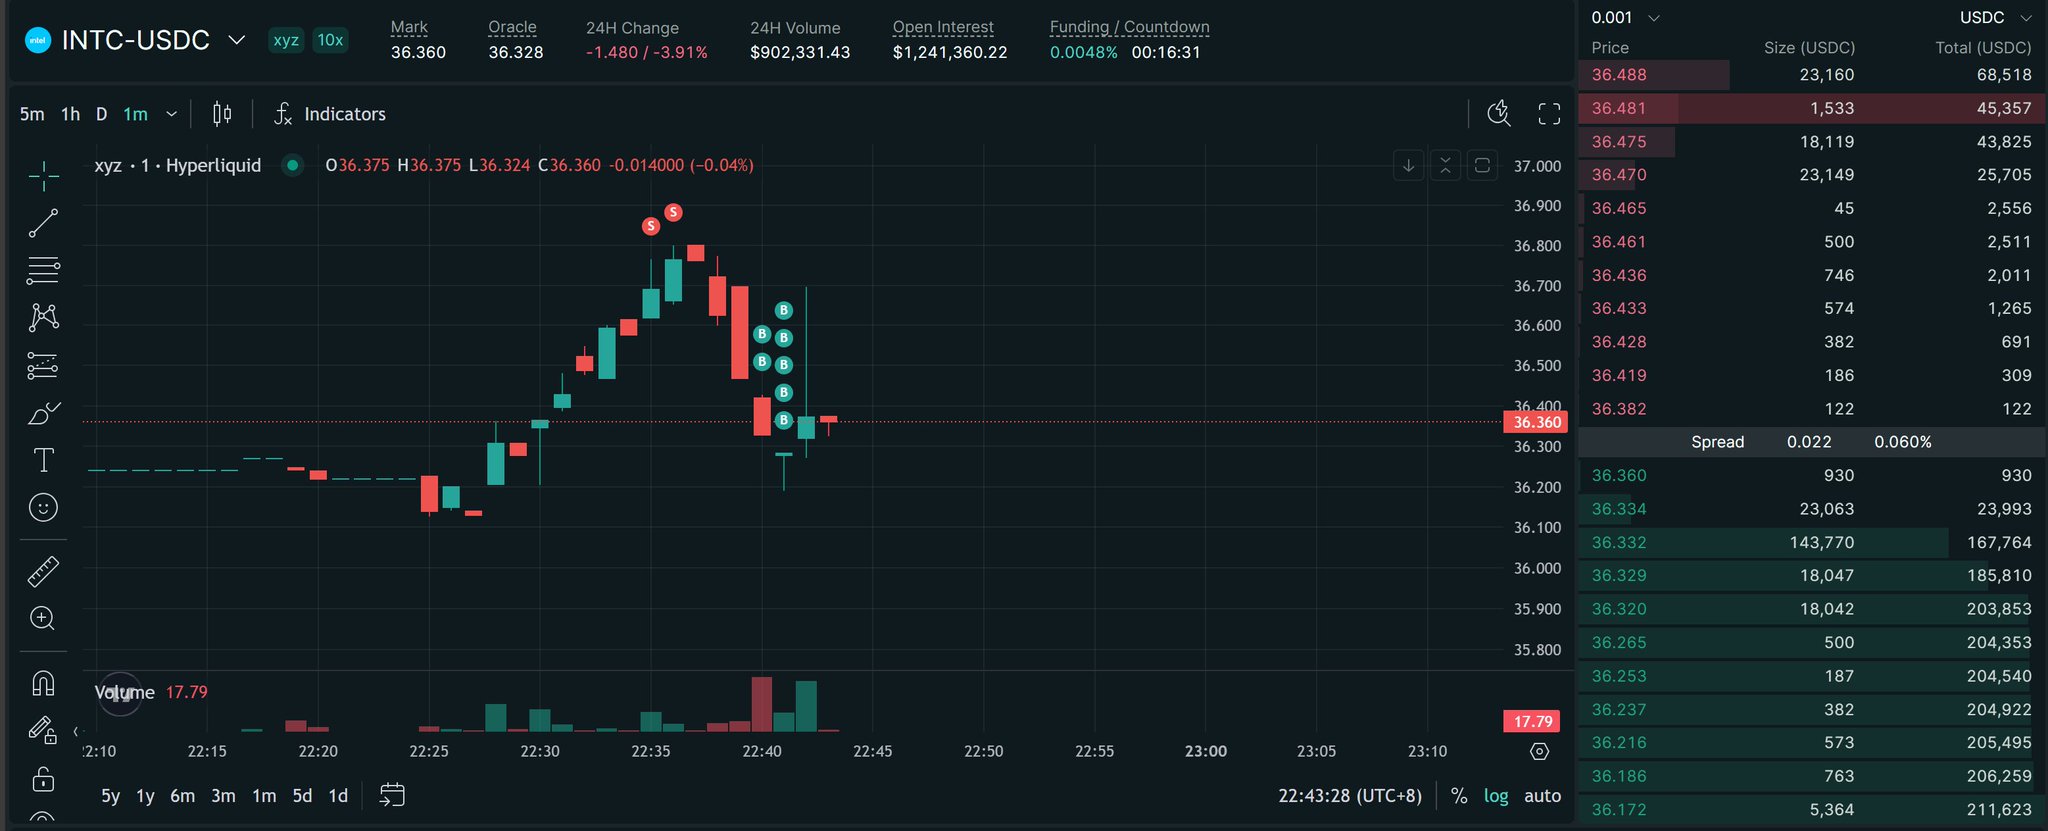The width and height of the screenshot is (2048, 831).
Task: Open the INTC-USDC market selector dropdown
Action: pyautogui.click(x=237, y=40)
